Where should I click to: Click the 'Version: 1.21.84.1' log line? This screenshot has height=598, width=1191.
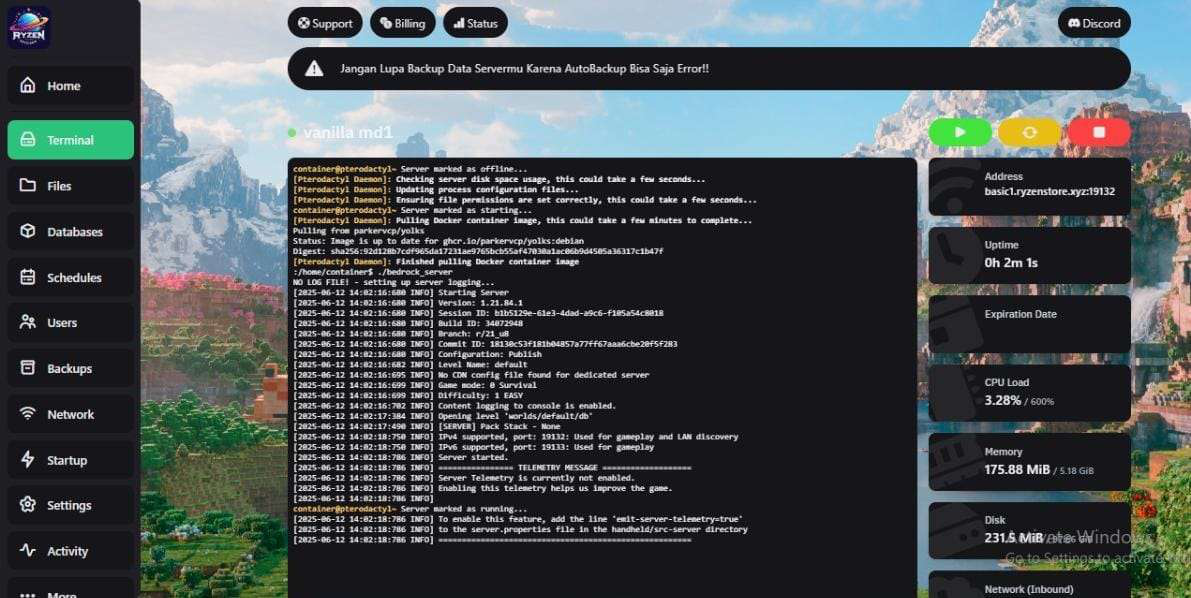[408, 302]
